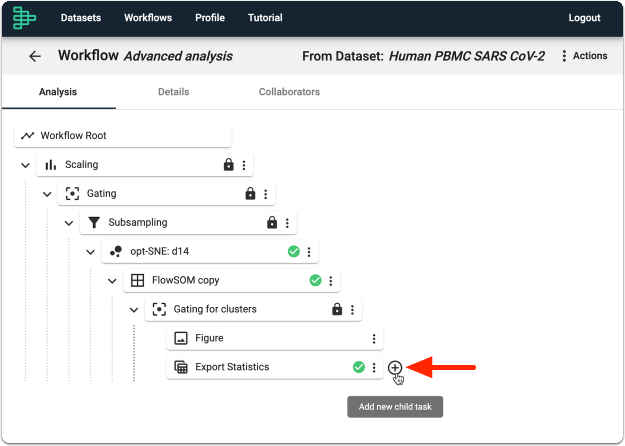The width and height of the screenshot is (625, 446).
Task: Select the Scaling task label
Action: pyautogui.click(x=82, y=165)
